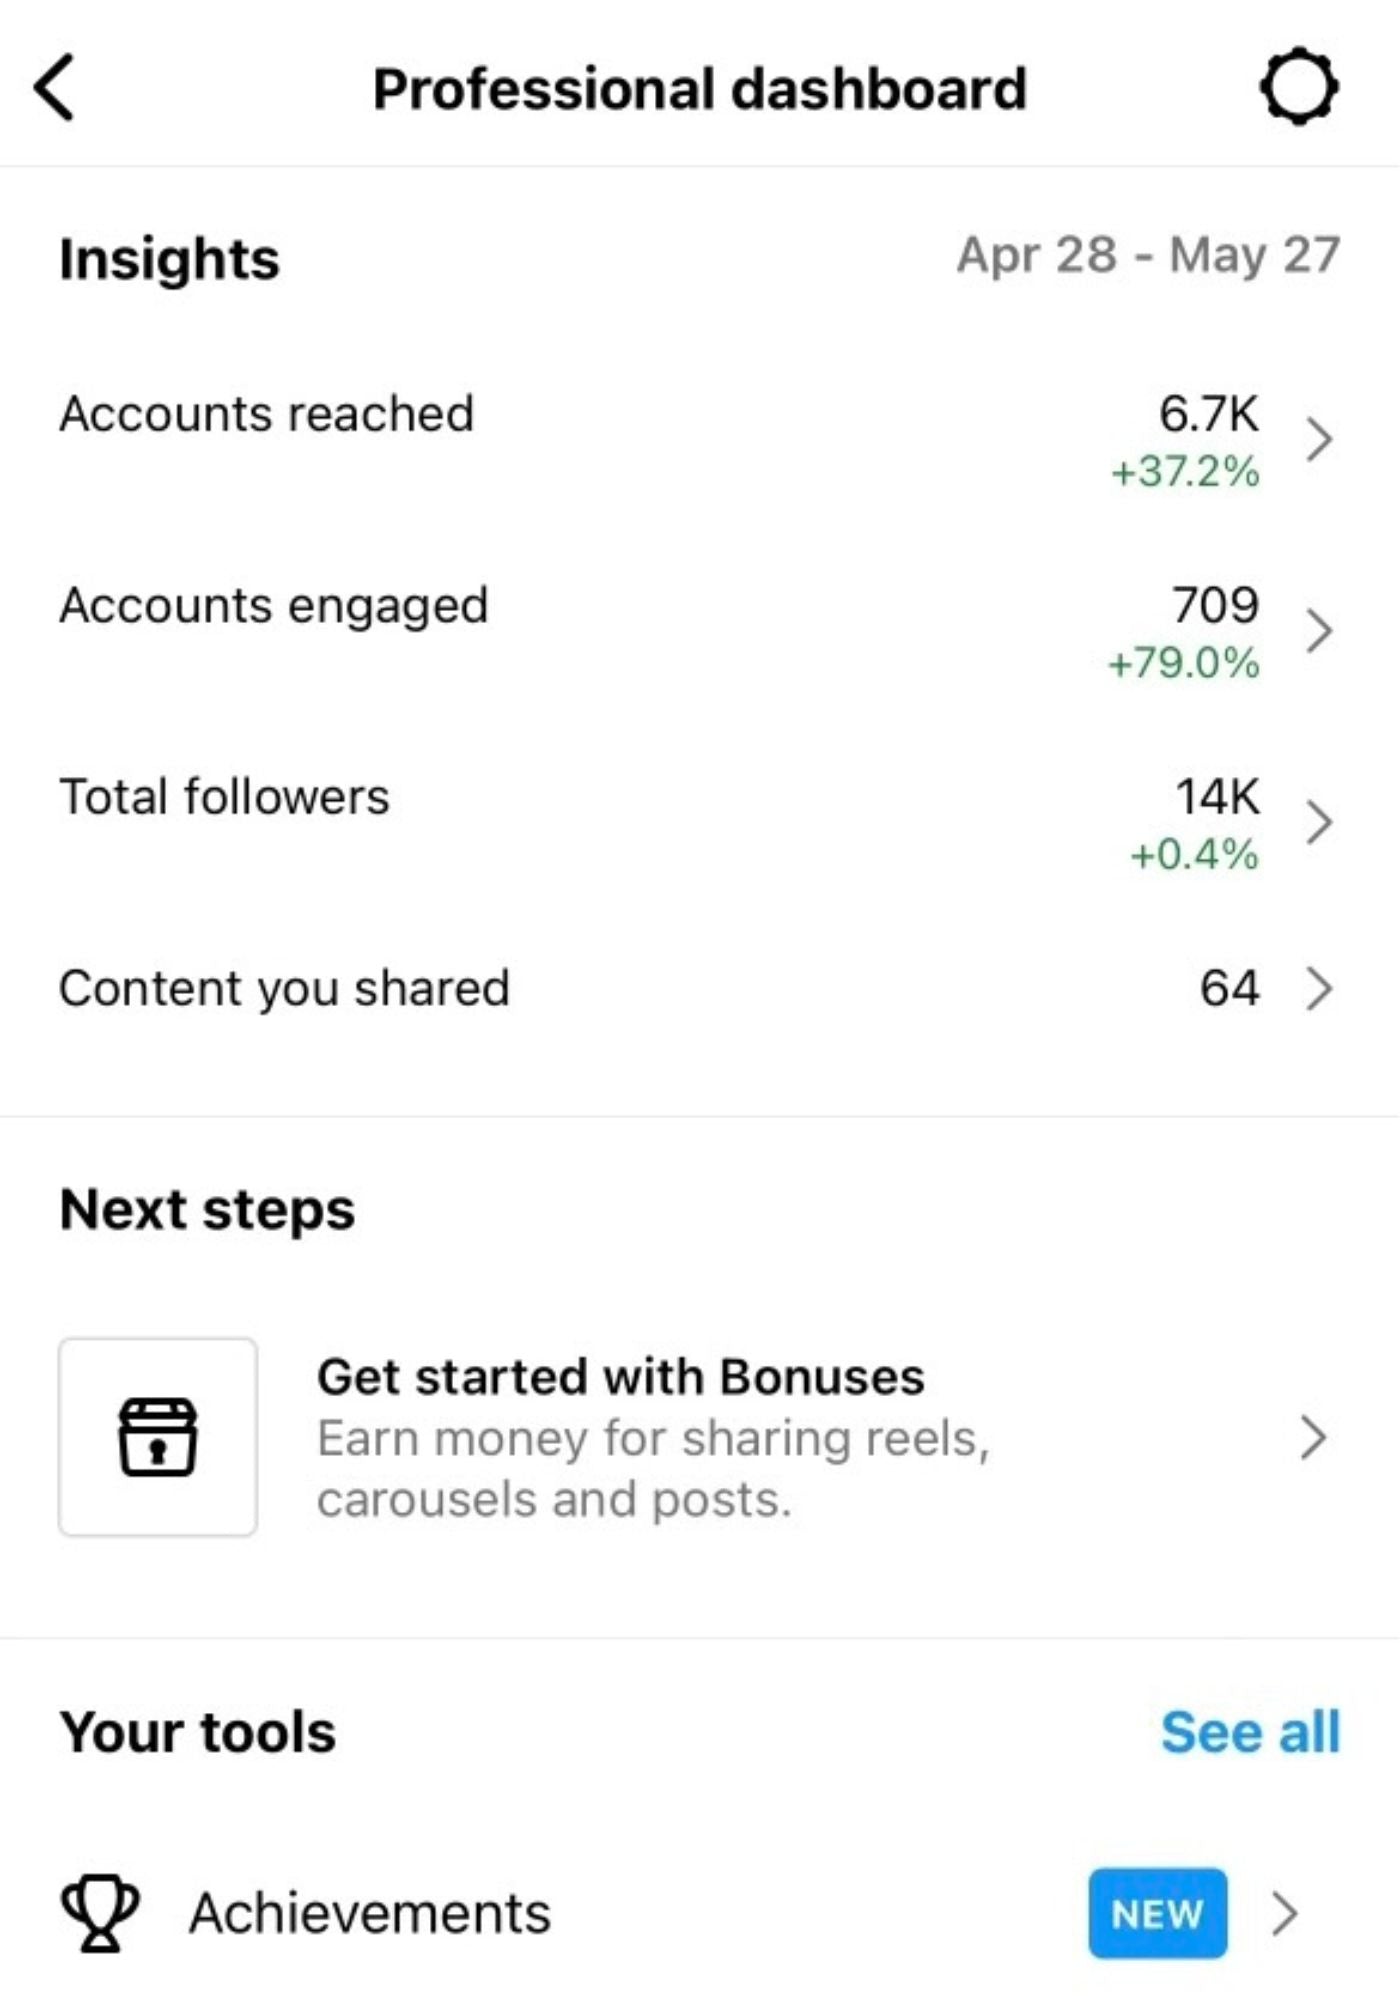Tap the NEW badge next to Achievements
Viewport: 1400px width, 2000px height.
tap(1156, 1912)
